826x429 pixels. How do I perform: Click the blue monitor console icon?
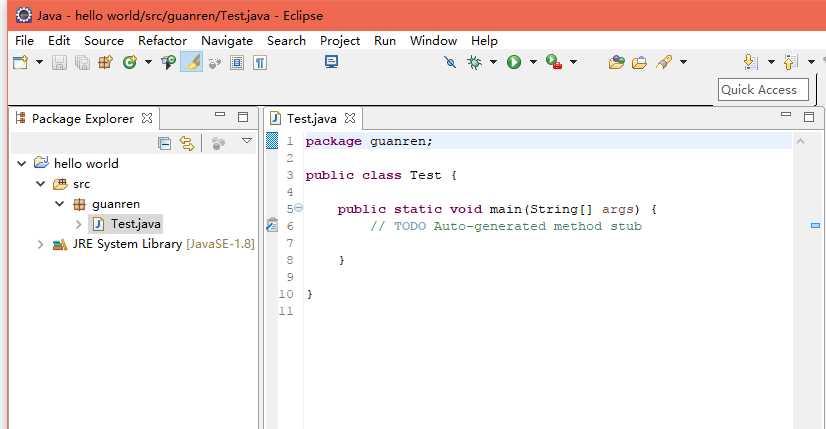pos(331,62)
